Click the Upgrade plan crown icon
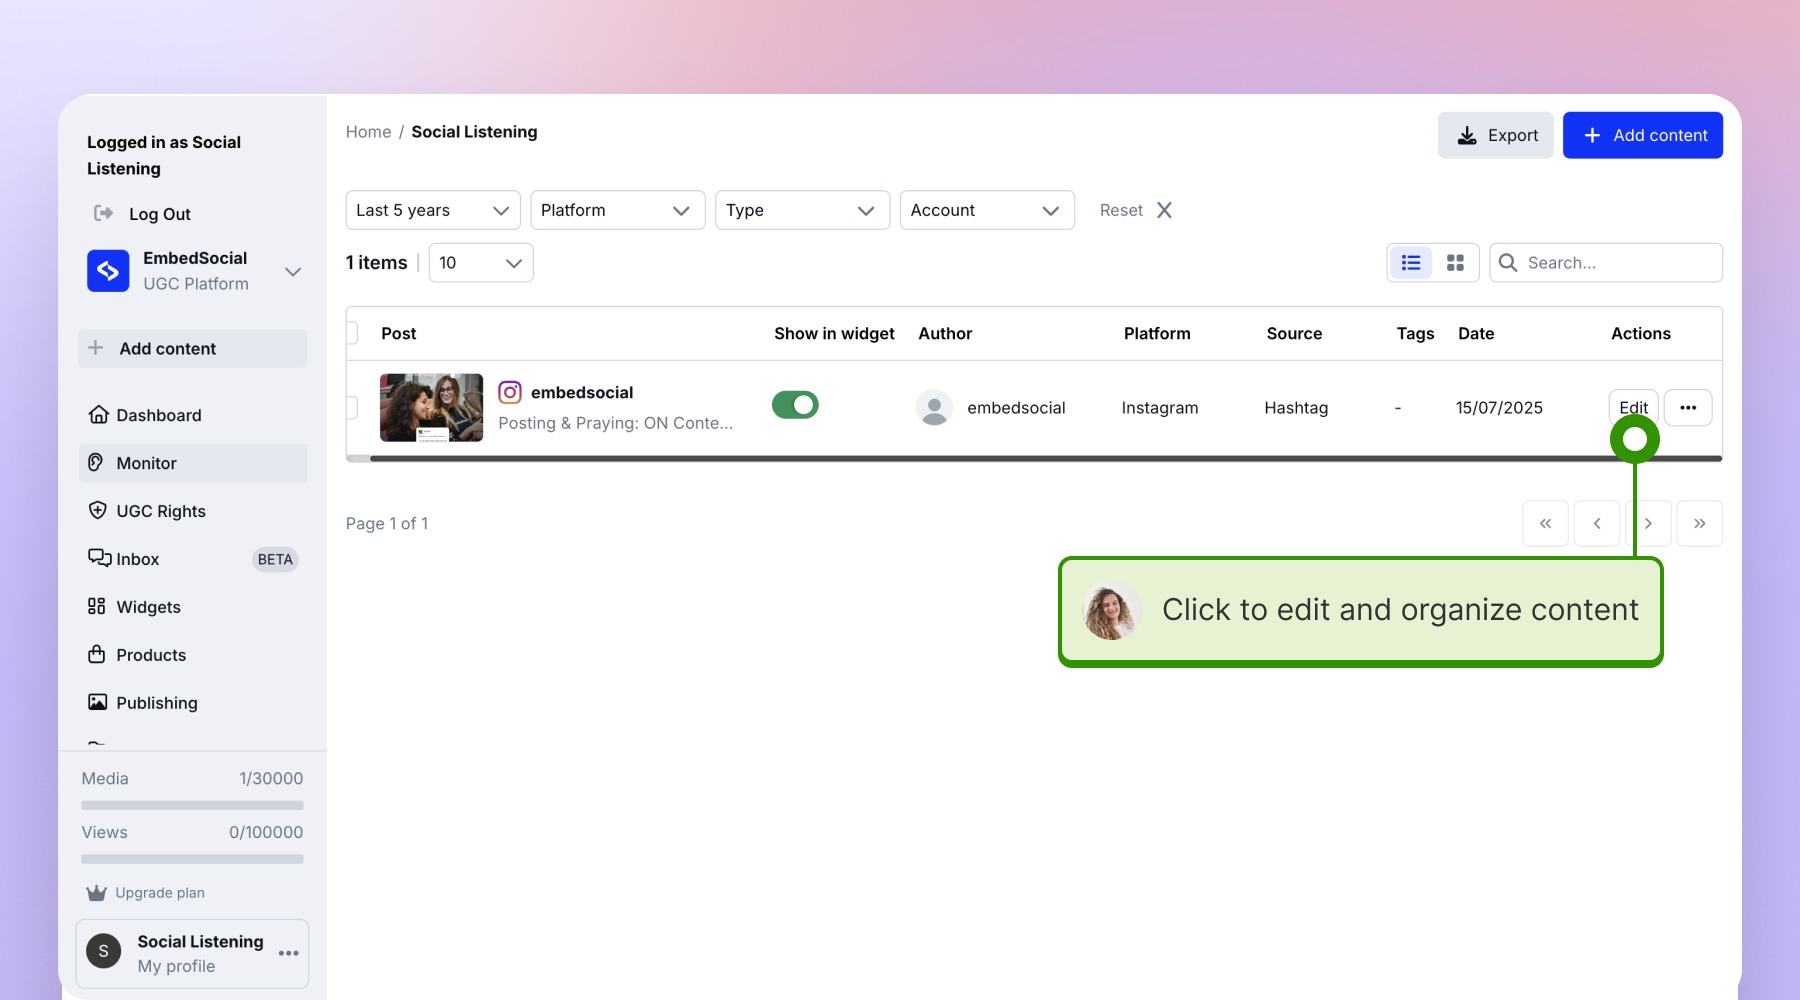1800x1000 pixels. click(x=97, y=893)
